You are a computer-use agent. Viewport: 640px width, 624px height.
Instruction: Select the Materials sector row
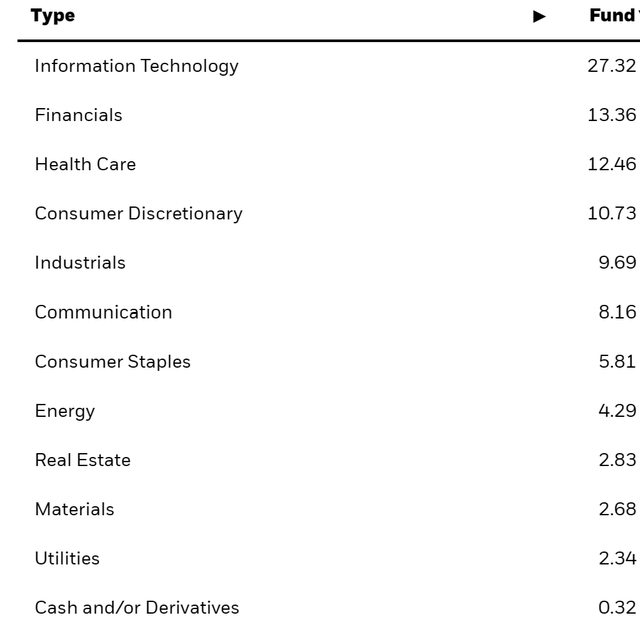74,509
